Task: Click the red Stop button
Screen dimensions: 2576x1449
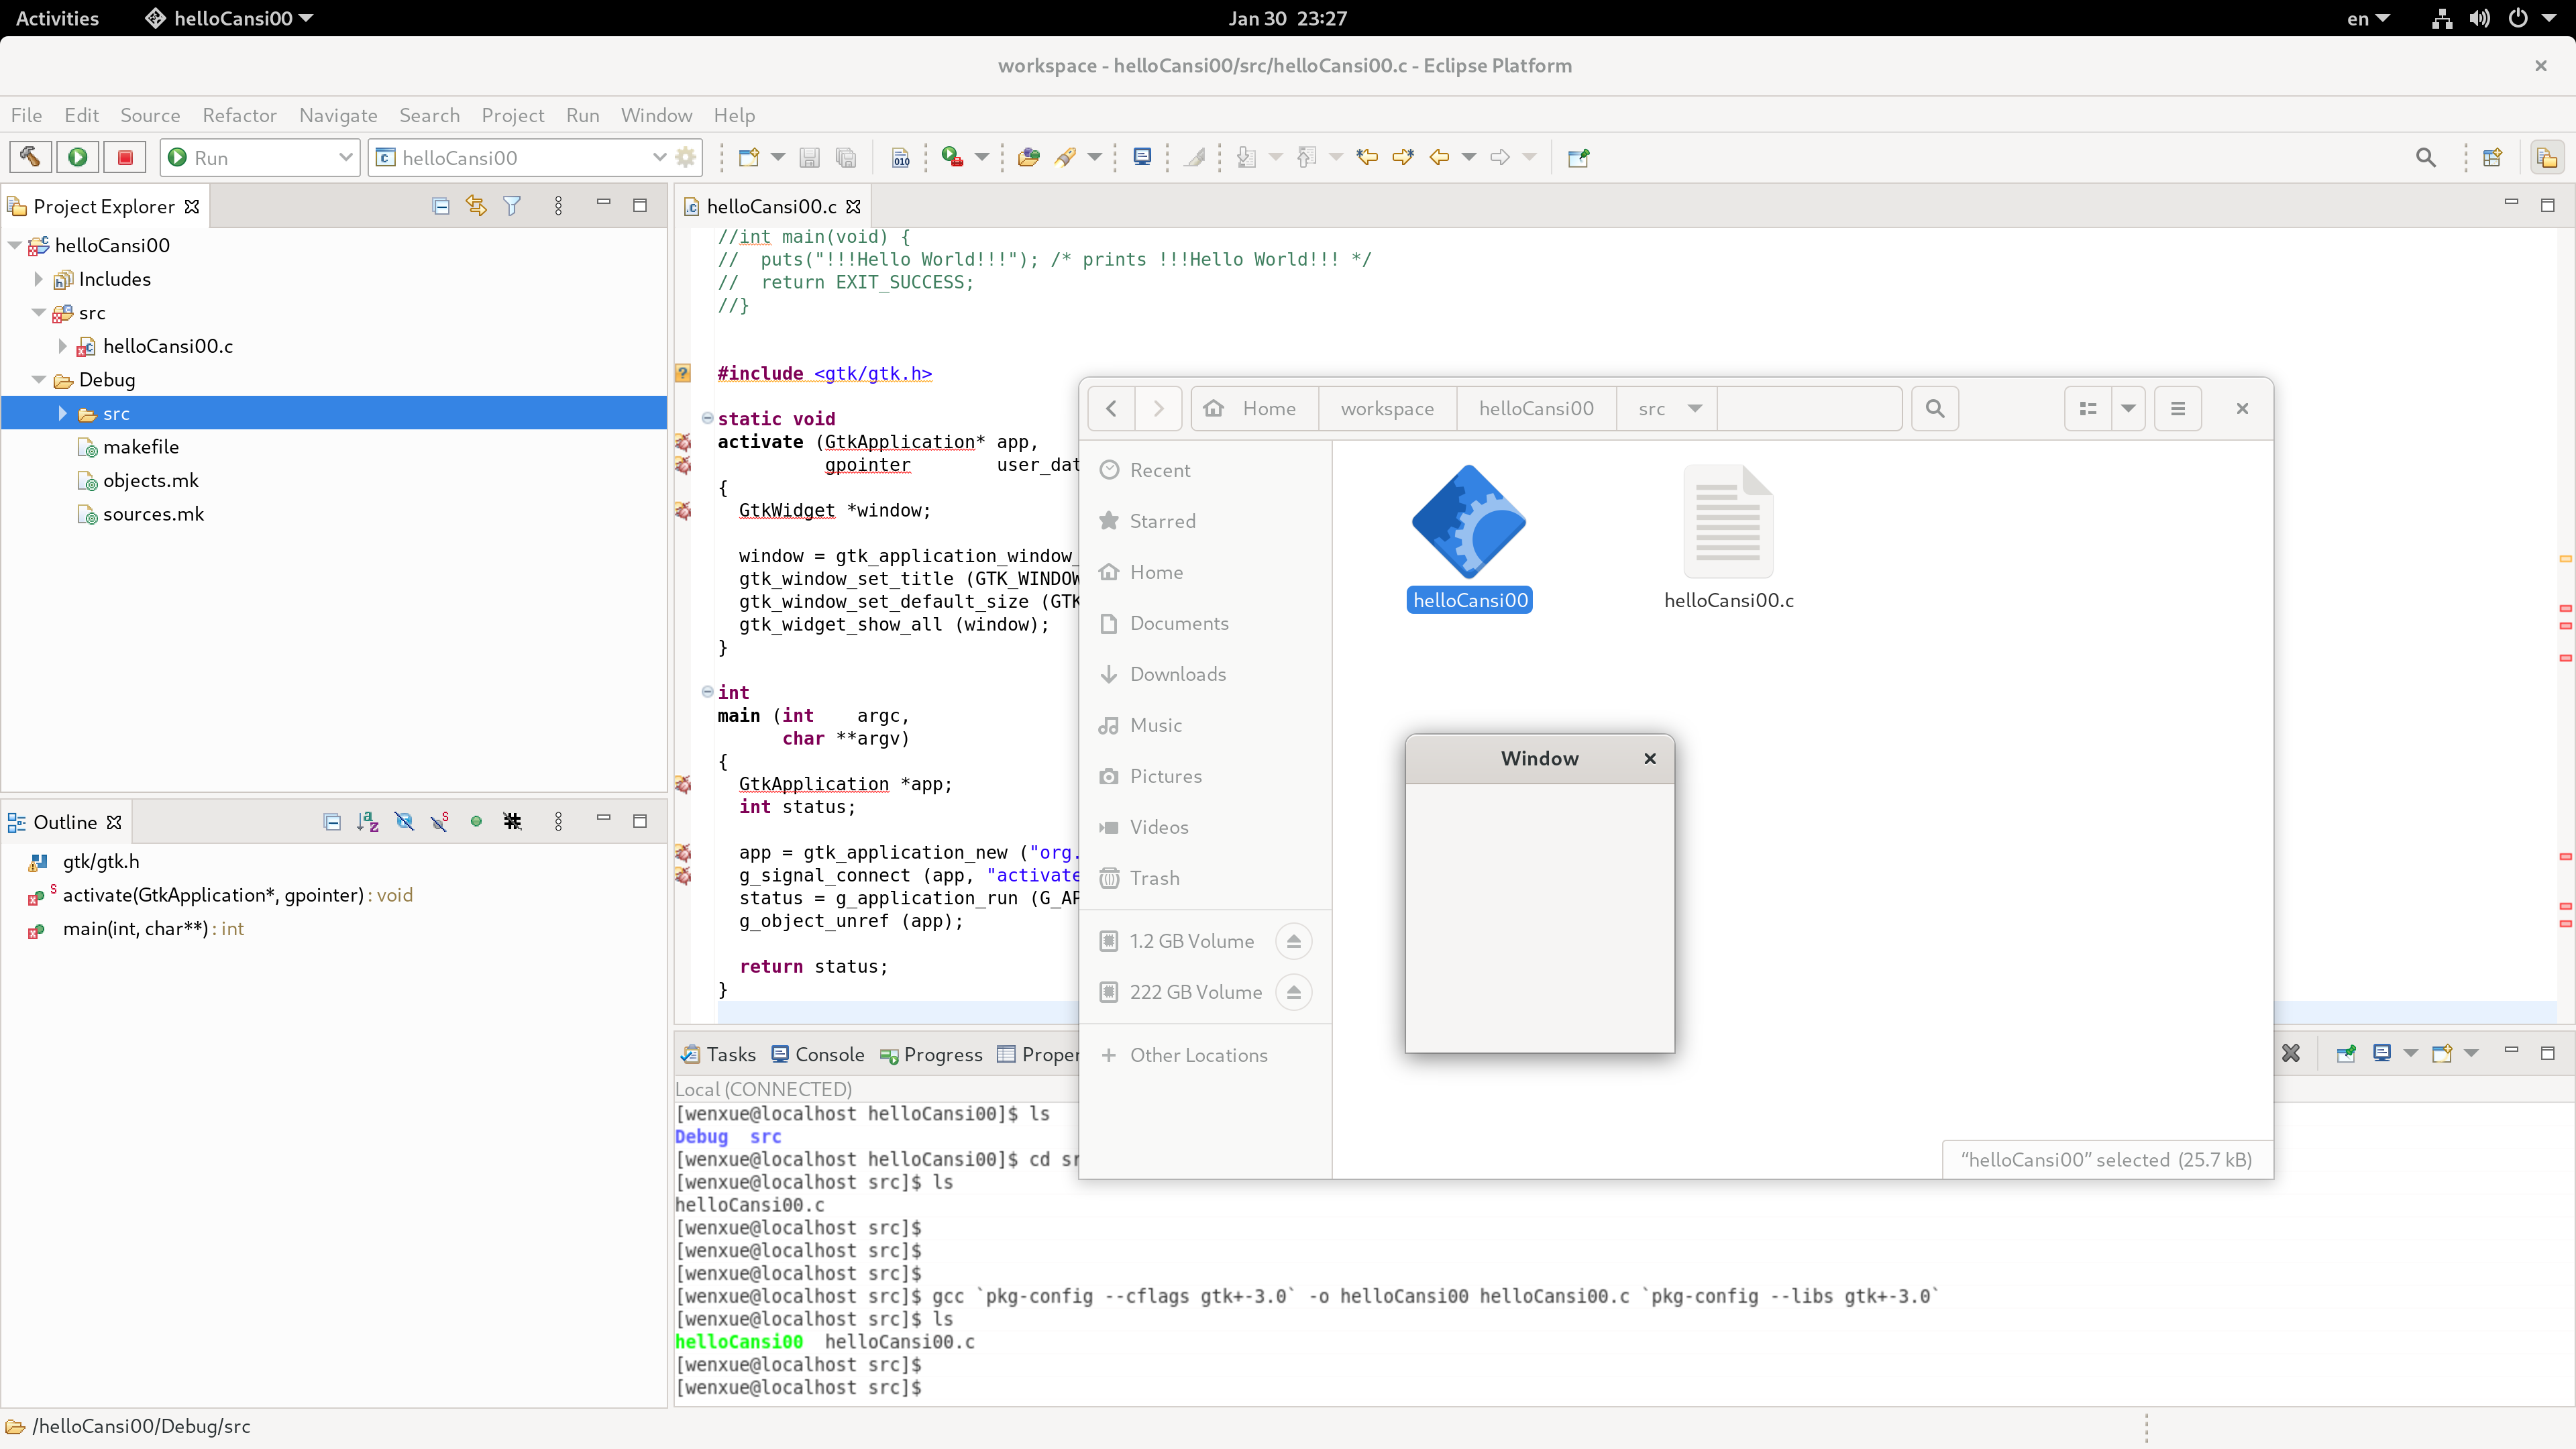Action: [x=125, y=157]
